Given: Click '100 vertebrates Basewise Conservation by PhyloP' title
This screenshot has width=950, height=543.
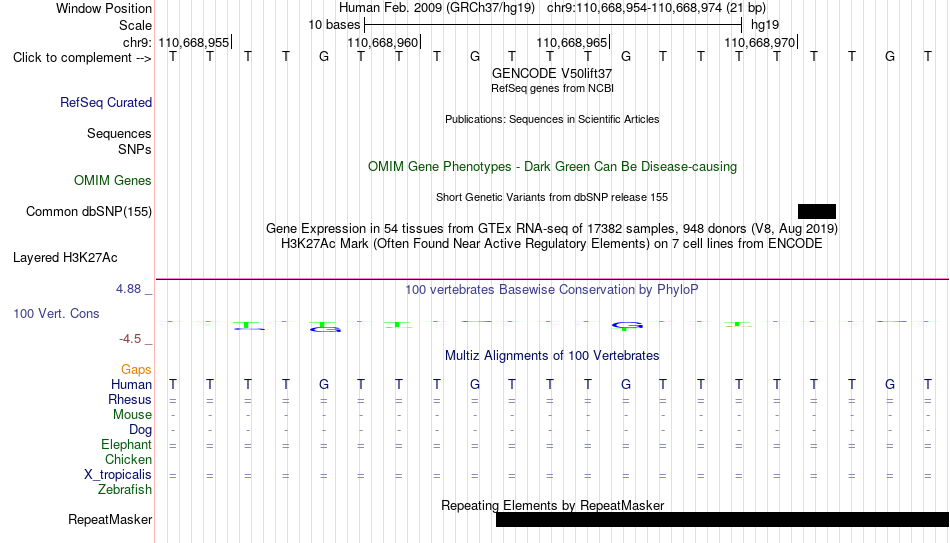Looking at the screenshot, I should click(x=552, y=290).
